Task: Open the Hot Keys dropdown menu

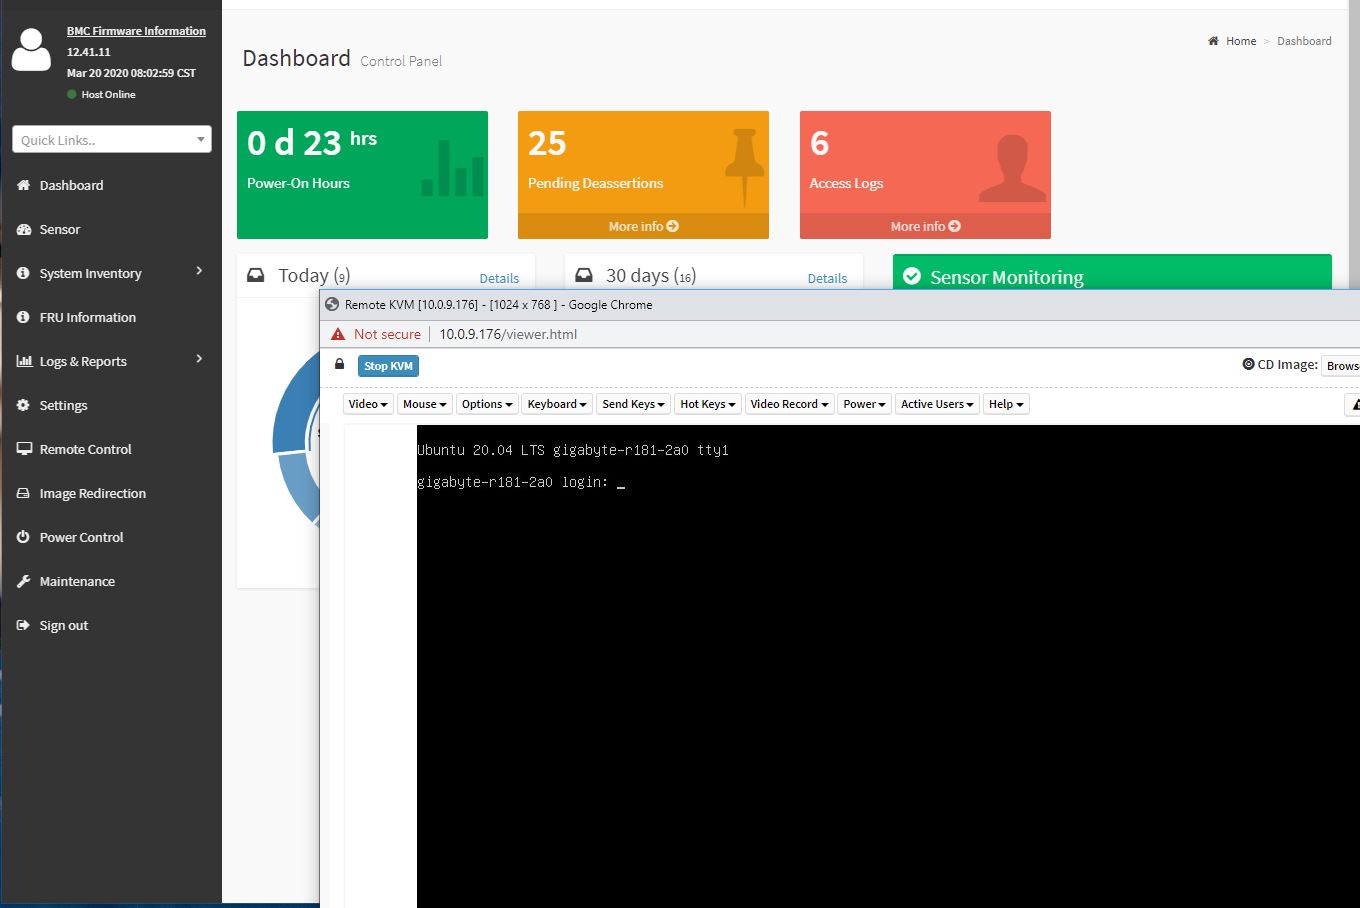Action: pyautogui.click(x=708, y=404)
